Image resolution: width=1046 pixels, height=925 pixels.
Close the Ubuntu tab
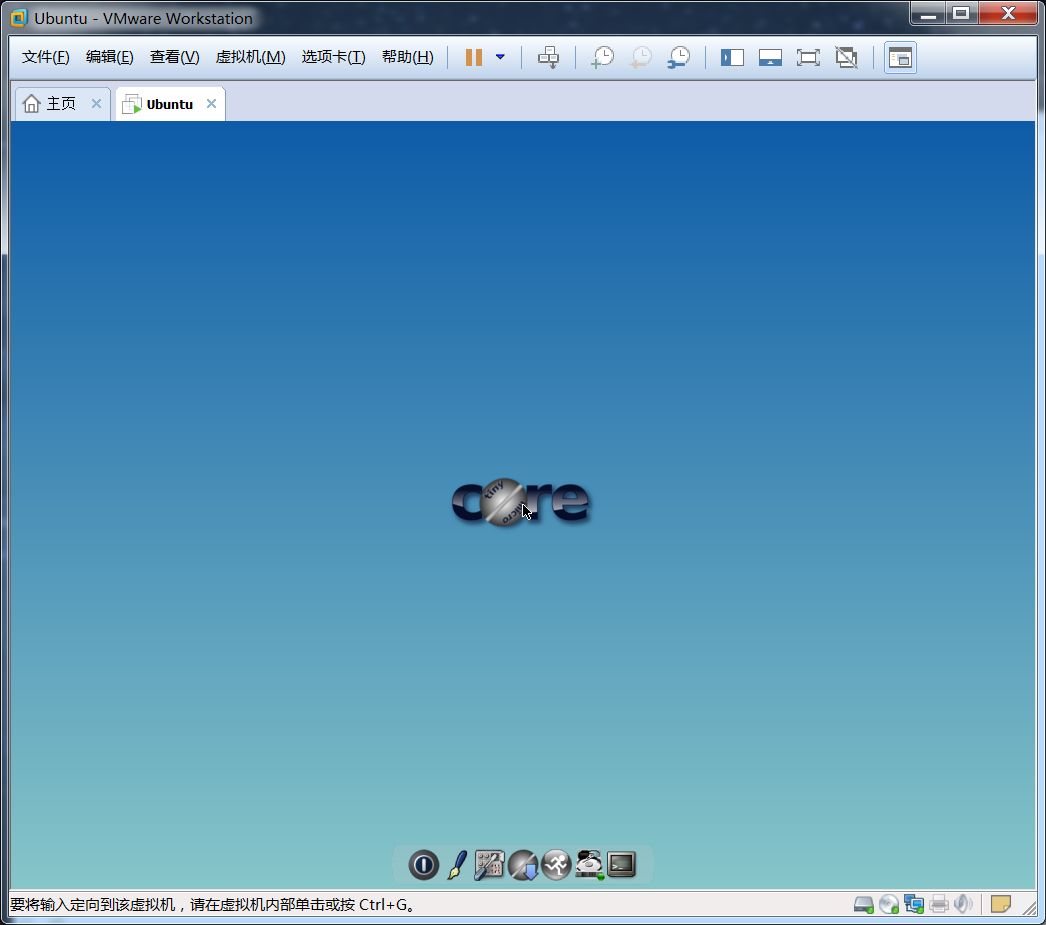pos(211,103)
